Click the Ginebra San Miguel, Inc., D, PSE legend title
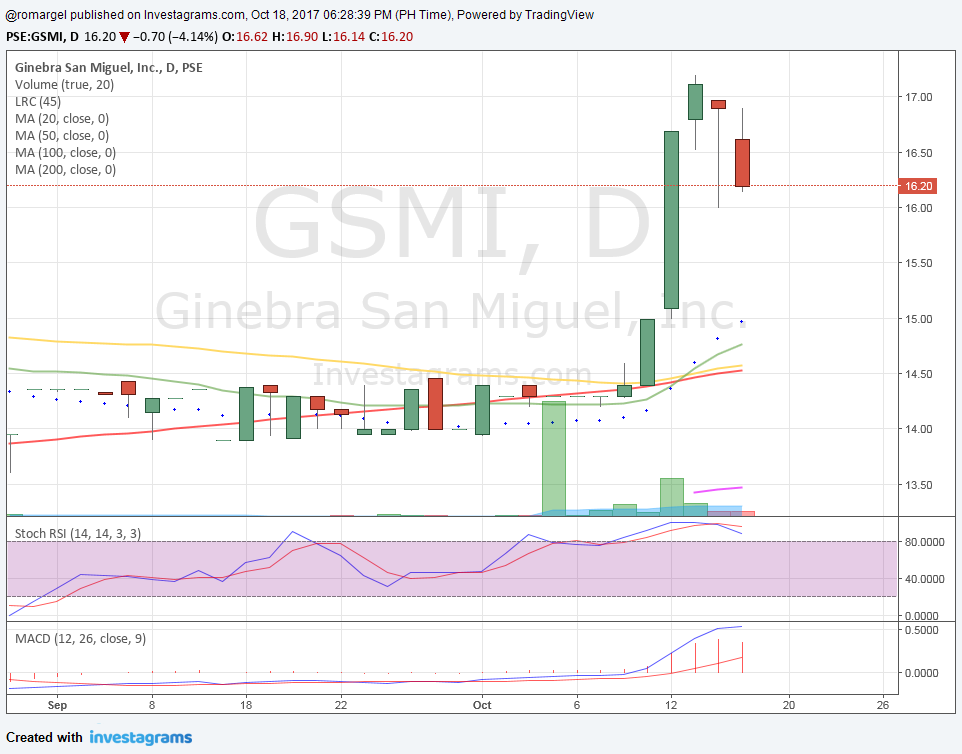Viewport: 962px width, 754px height. tap(109, 67)
